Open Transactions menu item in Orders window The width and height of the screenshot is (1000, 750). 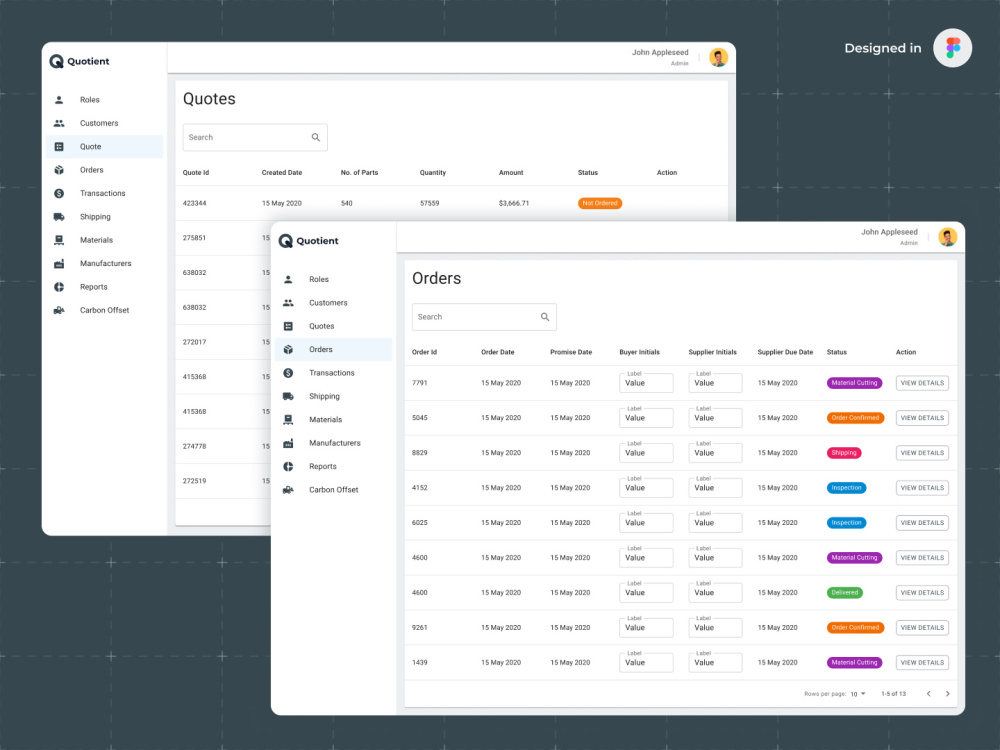[334, 373]
